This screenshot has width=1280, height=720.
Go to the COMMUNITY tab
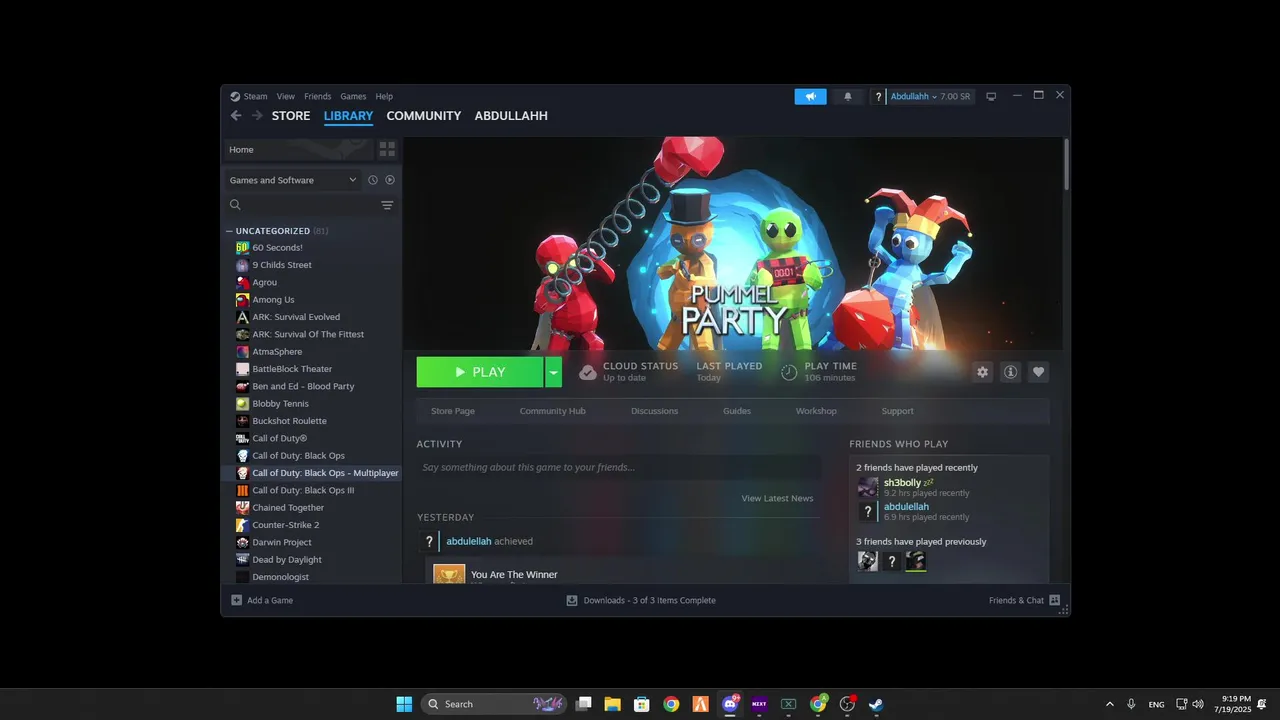(424, 116)
